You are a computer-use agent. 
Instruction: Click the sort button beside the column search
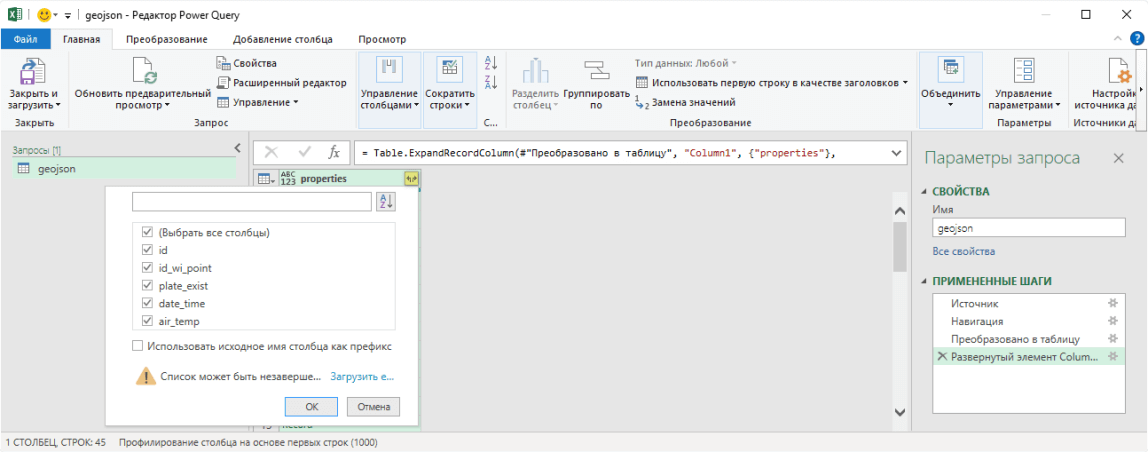click(x=386, y=202)
